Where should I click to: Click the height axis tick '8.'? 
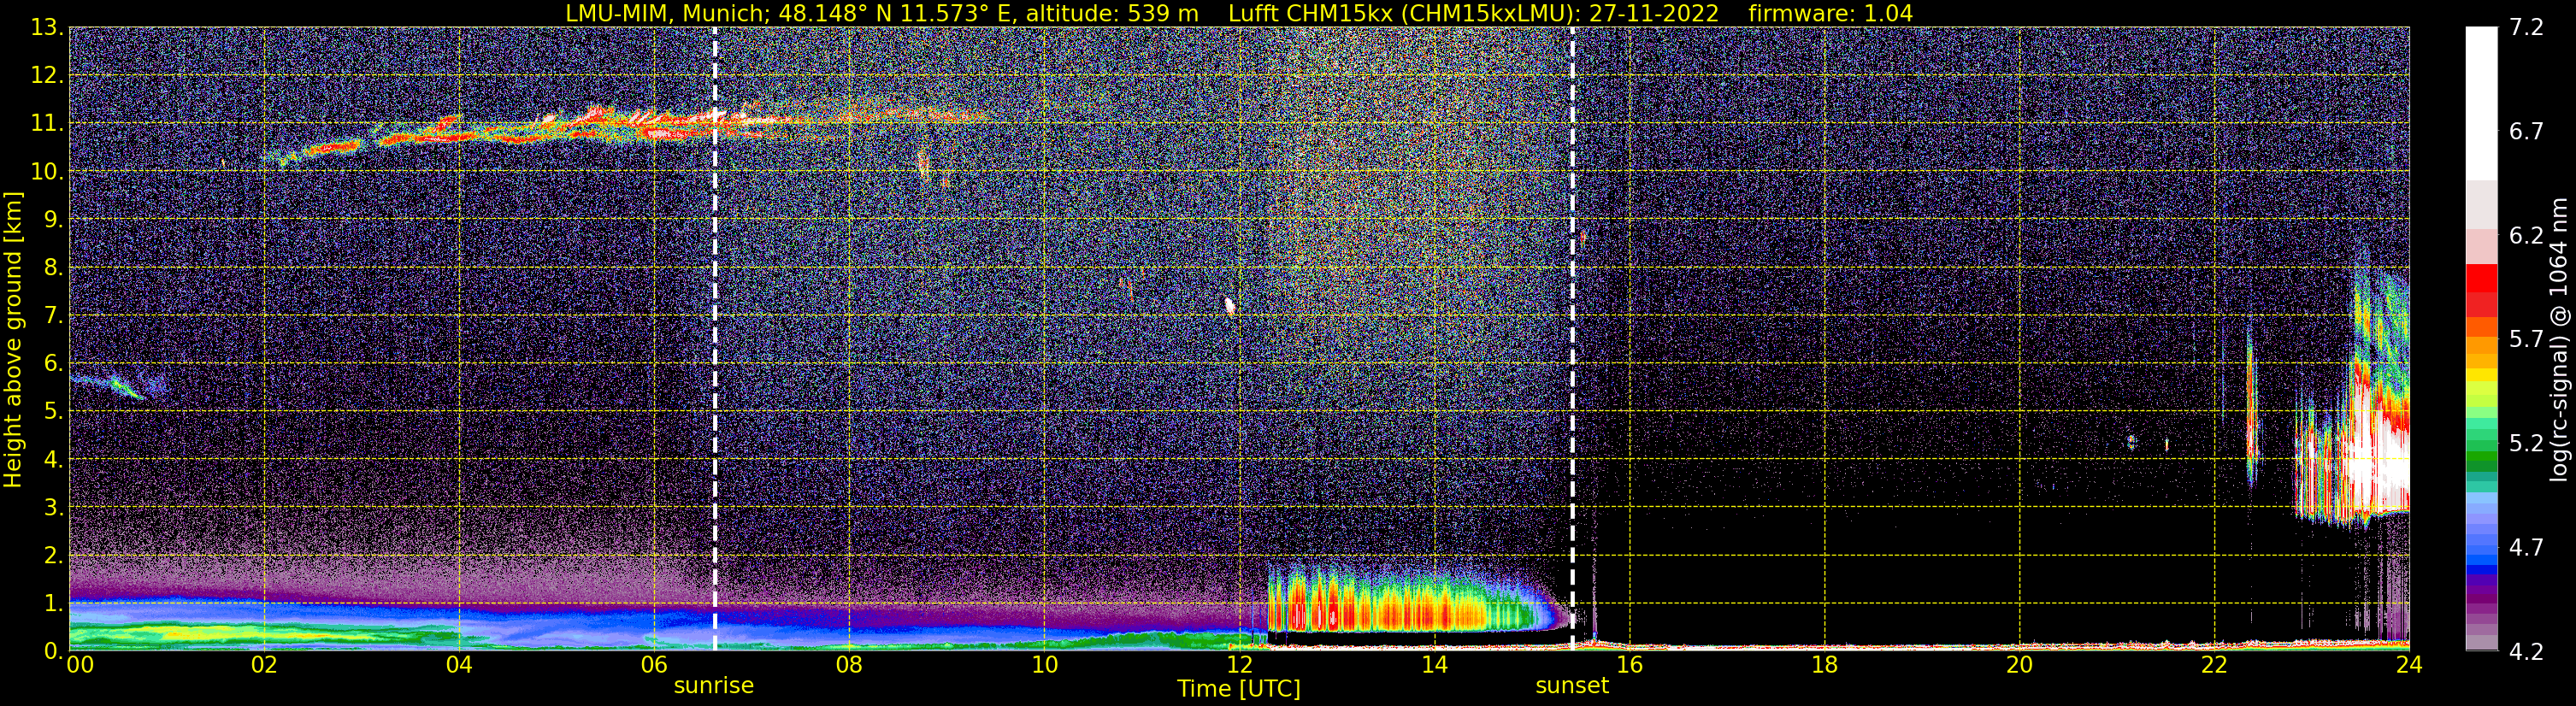[52, 268]
